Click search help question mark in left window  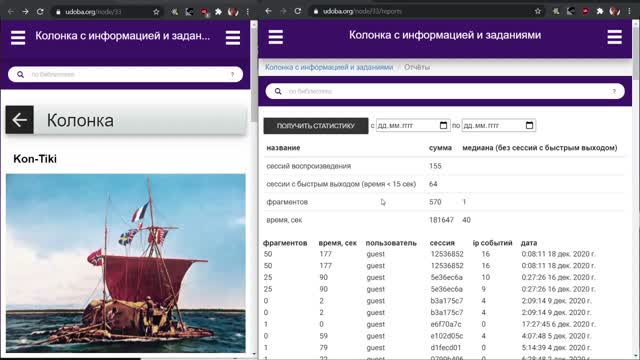pyautogui.click(x=233, y=74)
